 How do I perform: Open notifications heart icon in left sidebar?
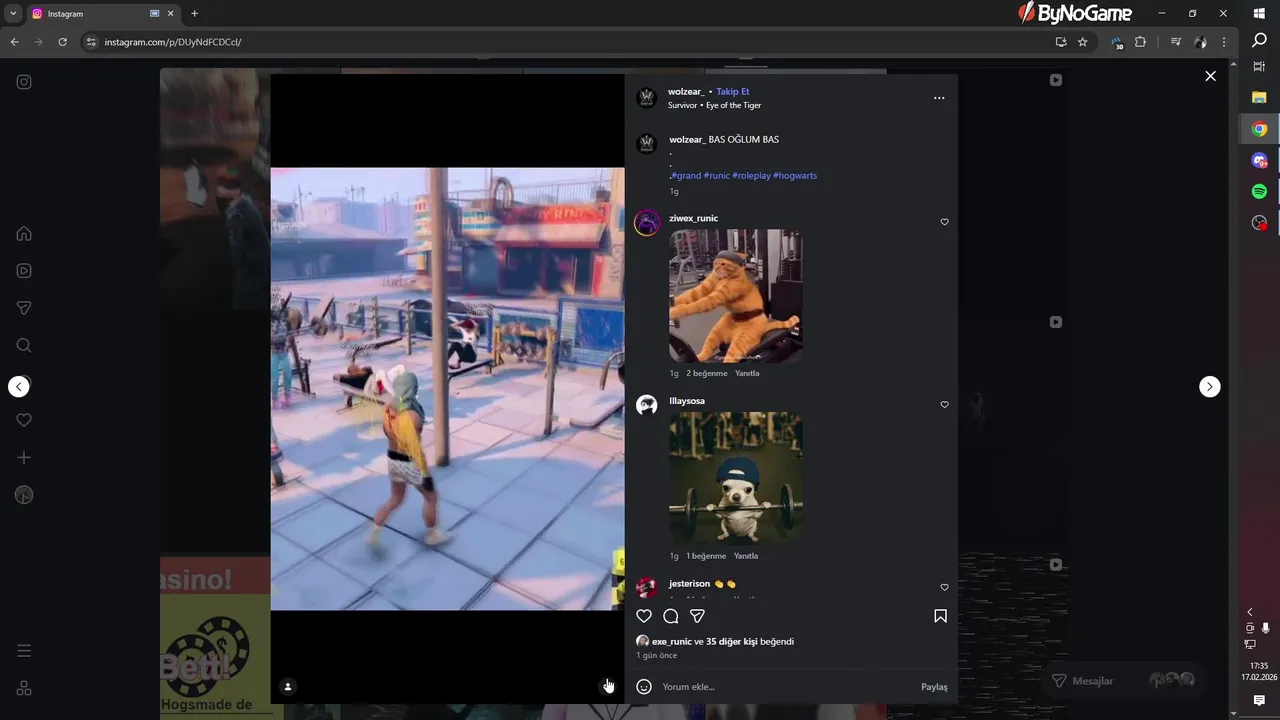24,420
